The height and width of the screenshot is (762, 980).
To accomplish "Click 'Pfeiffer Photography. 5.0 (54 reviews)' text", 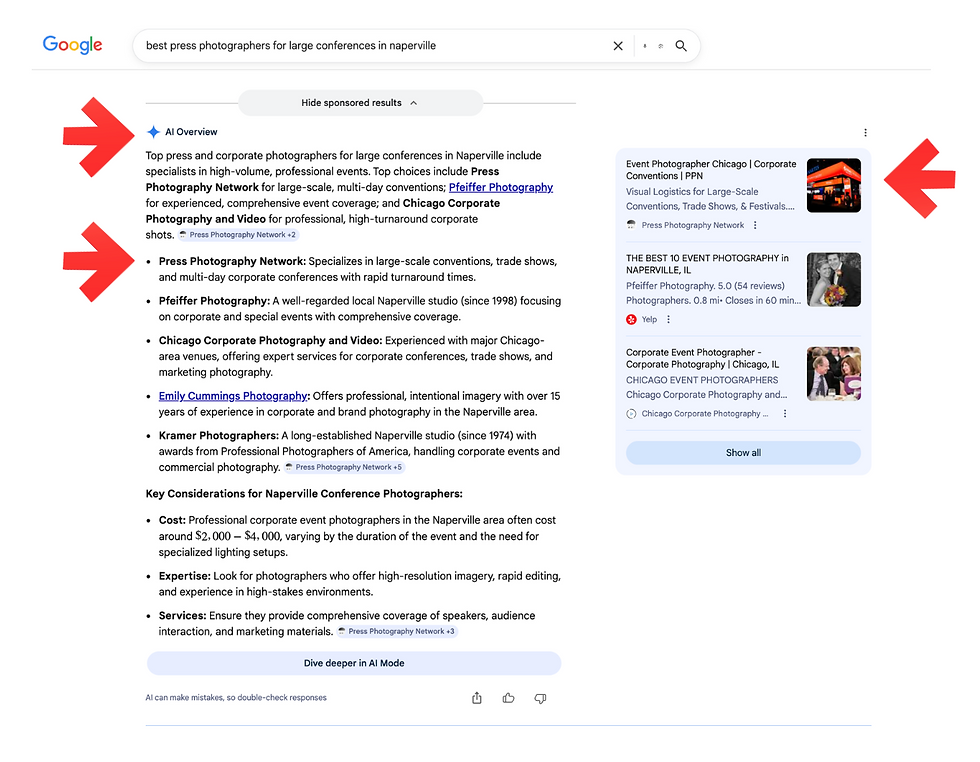I will coord(705,286).
